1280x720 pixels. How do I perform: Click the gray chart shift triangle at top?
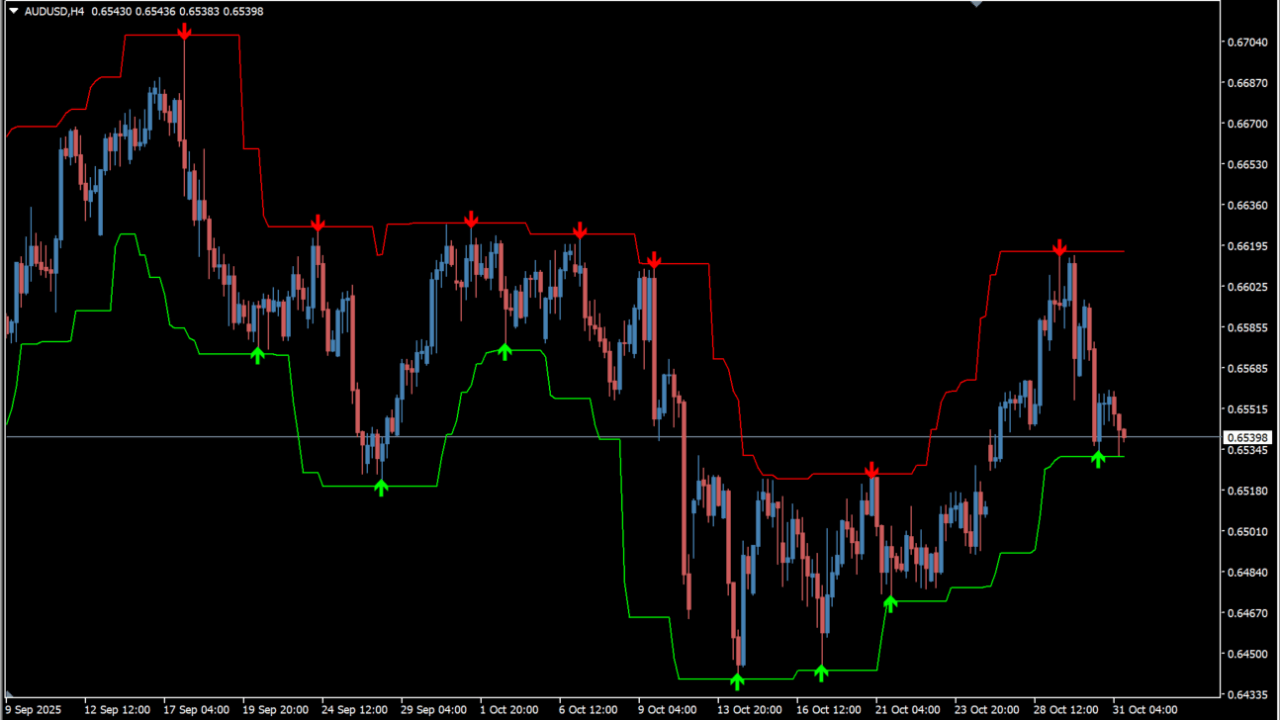[x=976, y=4]
